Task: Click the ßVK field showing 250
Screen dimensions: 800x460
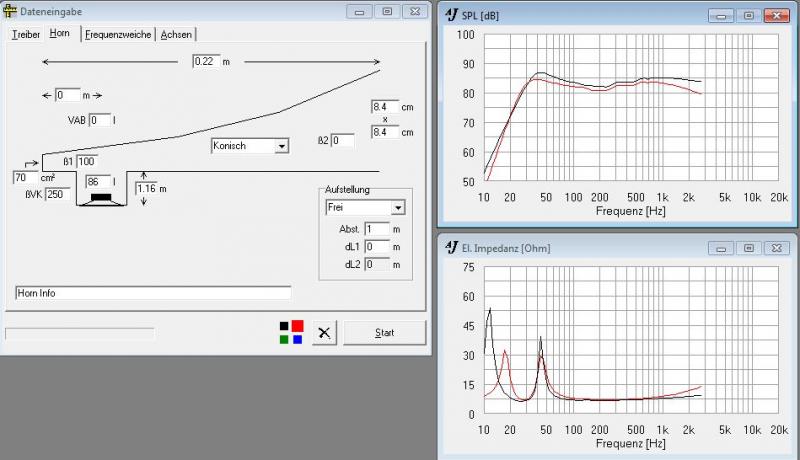Action: (x=58, y=194)
